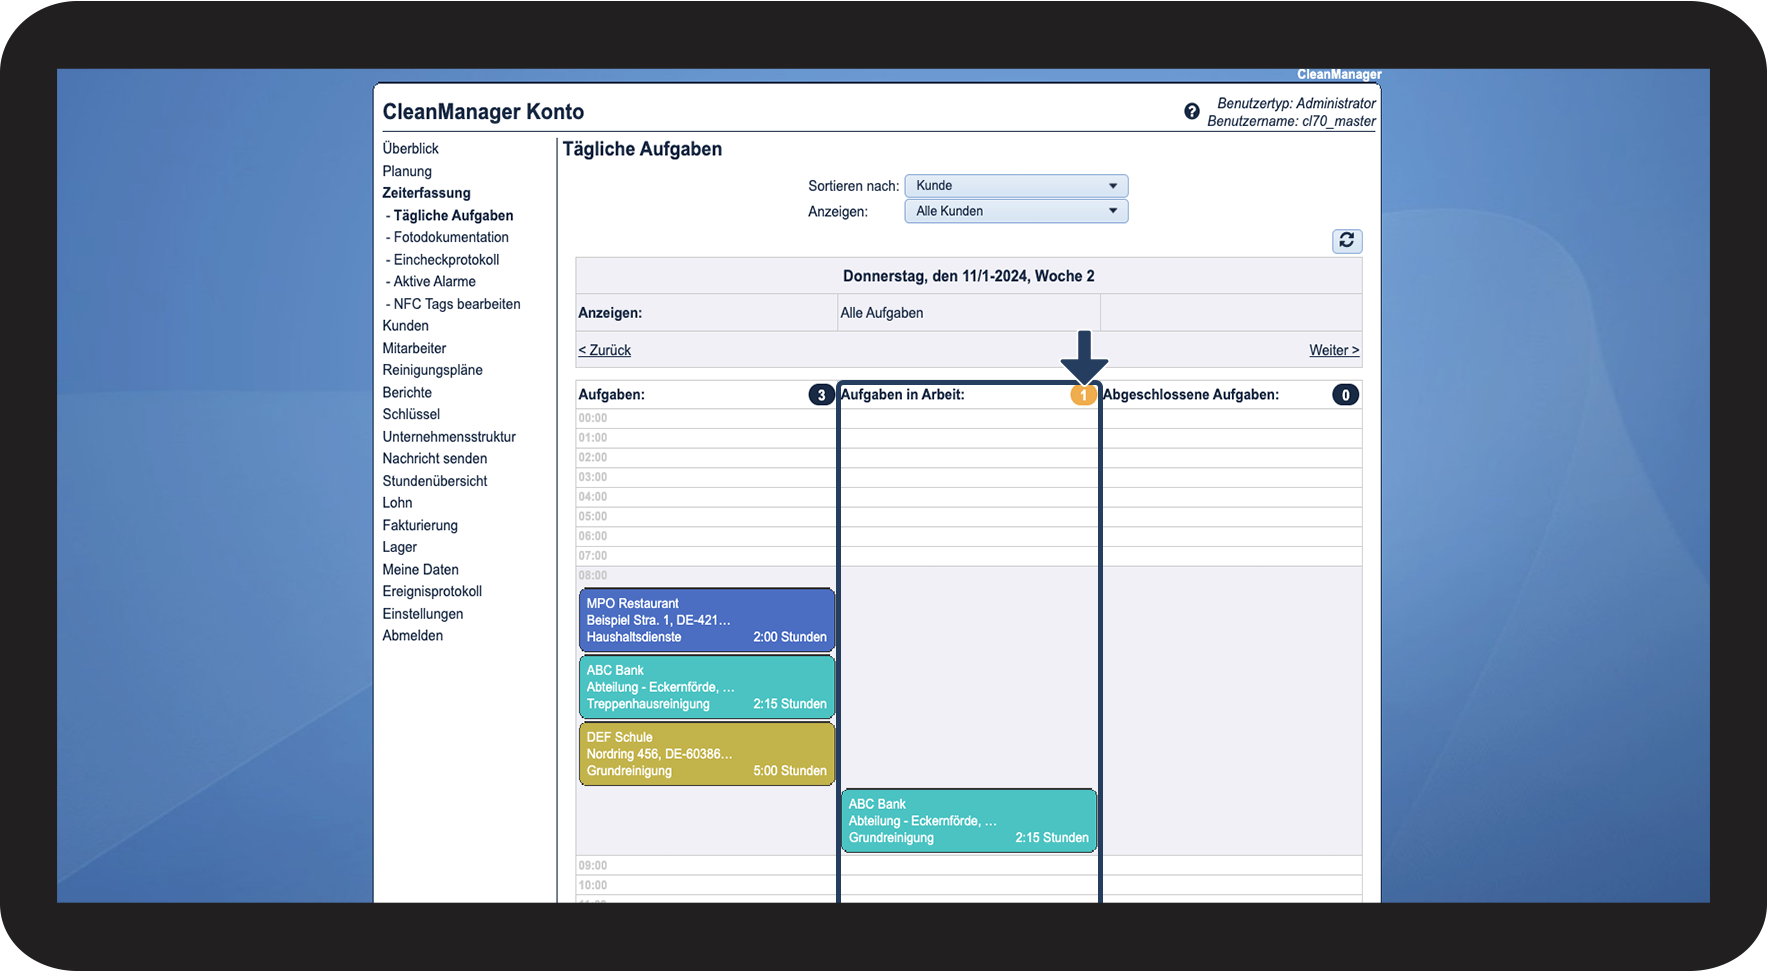
Task: Open the yellow DEF Schule task card
Action: (707, 754)
